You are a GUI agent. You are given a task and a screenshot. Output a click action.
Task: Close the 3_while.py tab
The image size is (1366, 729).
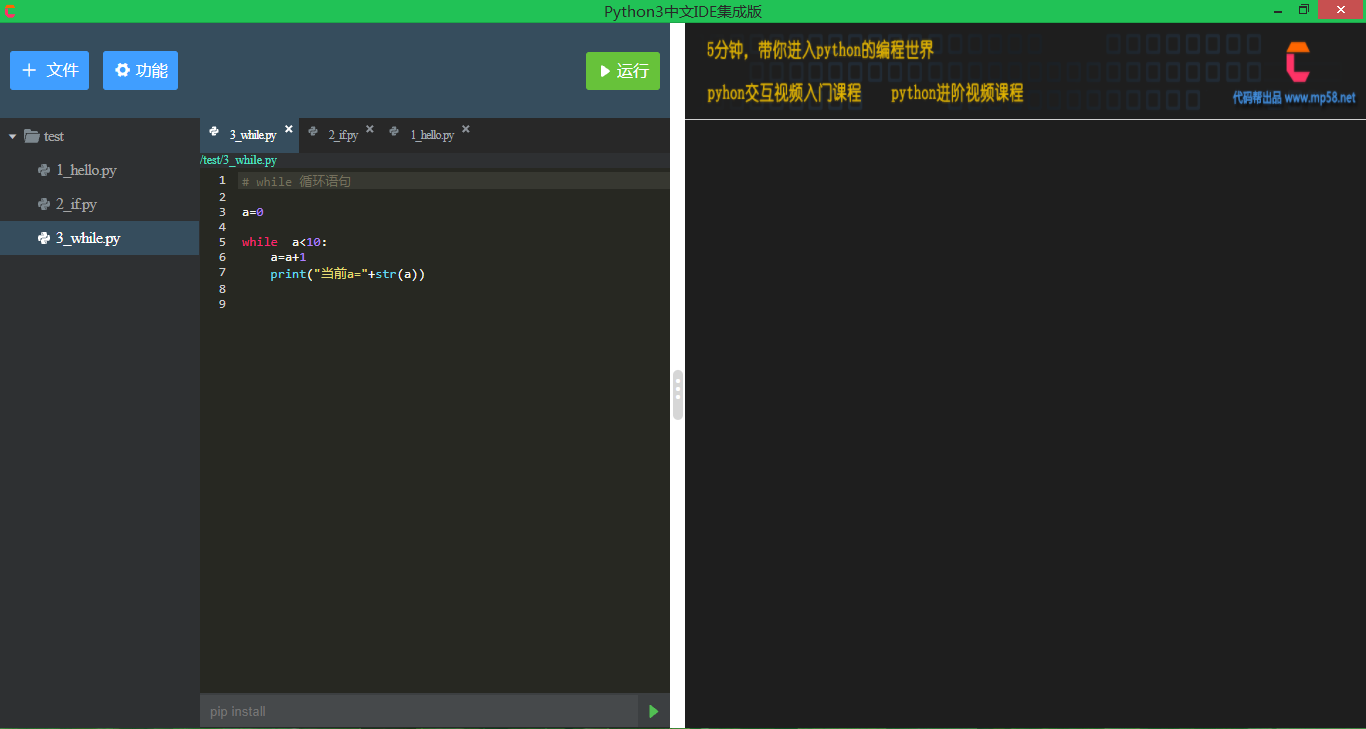pos(289,129)
